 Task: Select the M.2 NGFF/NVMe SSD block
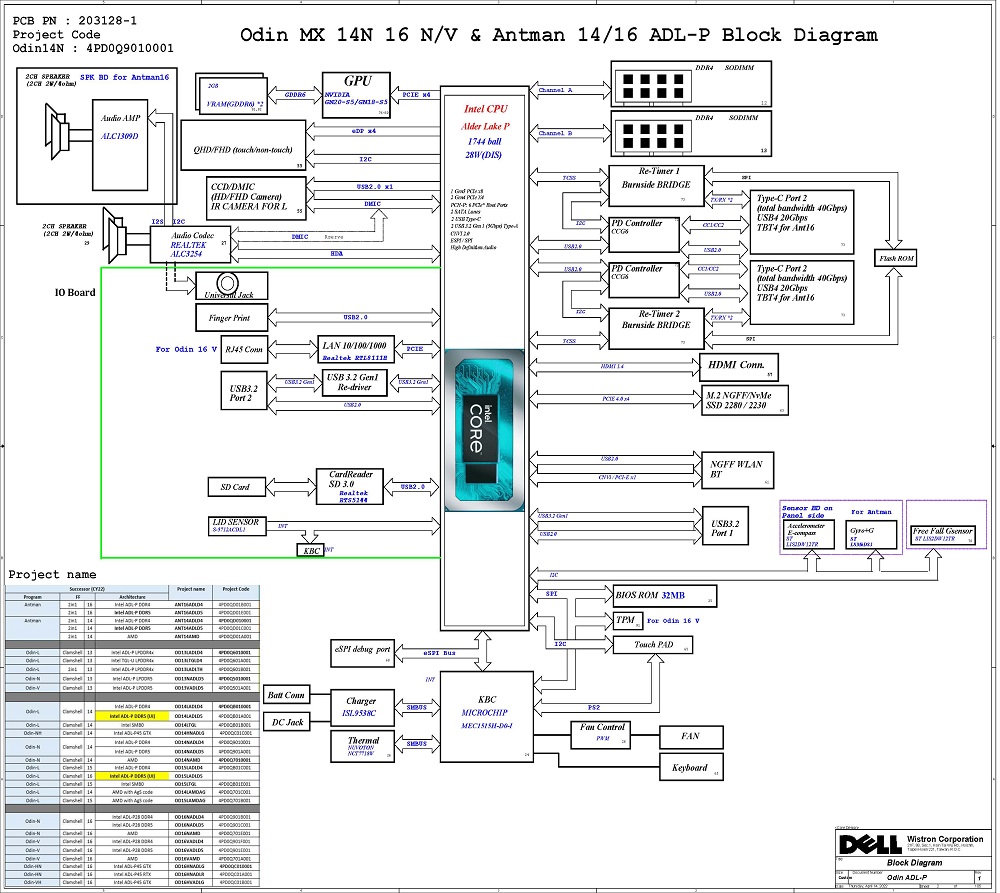pyautogui.click(x=744, y=401)
